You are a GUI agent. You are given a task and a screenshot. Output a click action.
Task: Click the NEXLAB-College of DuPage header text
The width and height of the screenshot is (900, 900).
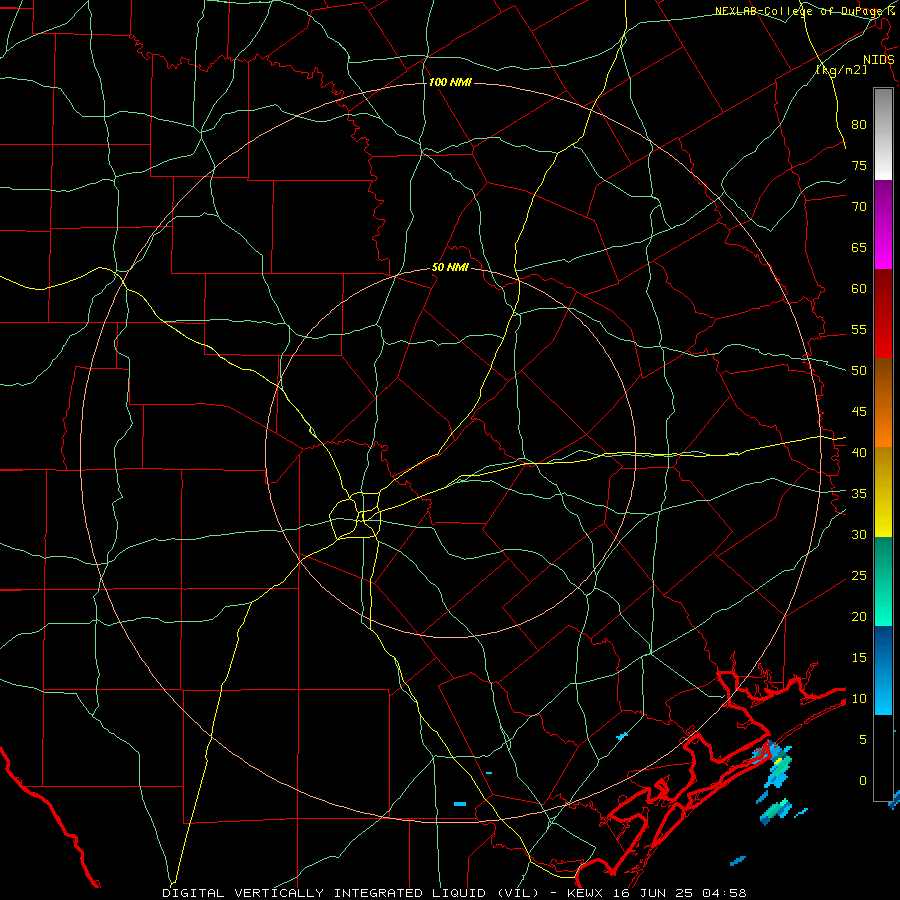point(804,11)
